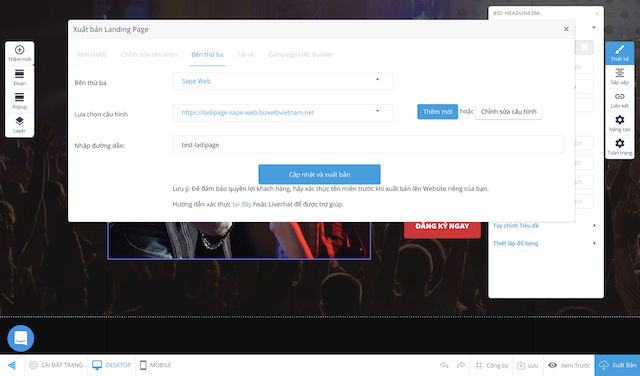Screen dimensions: 640x376
Task: Open Toàn trang page-wide settings gear
Action: click(x=620, y=147)
